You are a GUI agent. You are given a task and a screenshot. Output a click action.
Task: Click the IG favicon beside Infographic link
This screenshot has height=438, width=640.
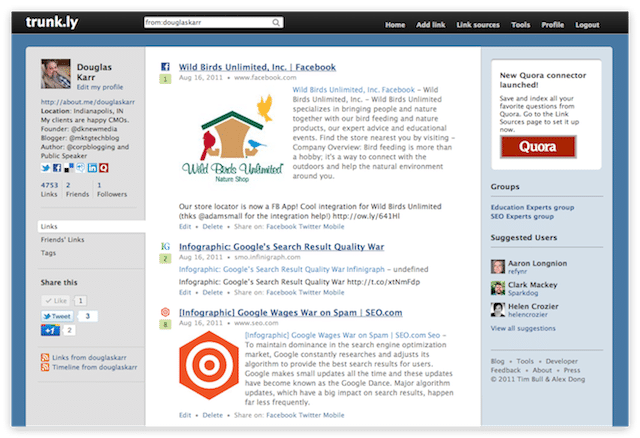coord(165,246)
